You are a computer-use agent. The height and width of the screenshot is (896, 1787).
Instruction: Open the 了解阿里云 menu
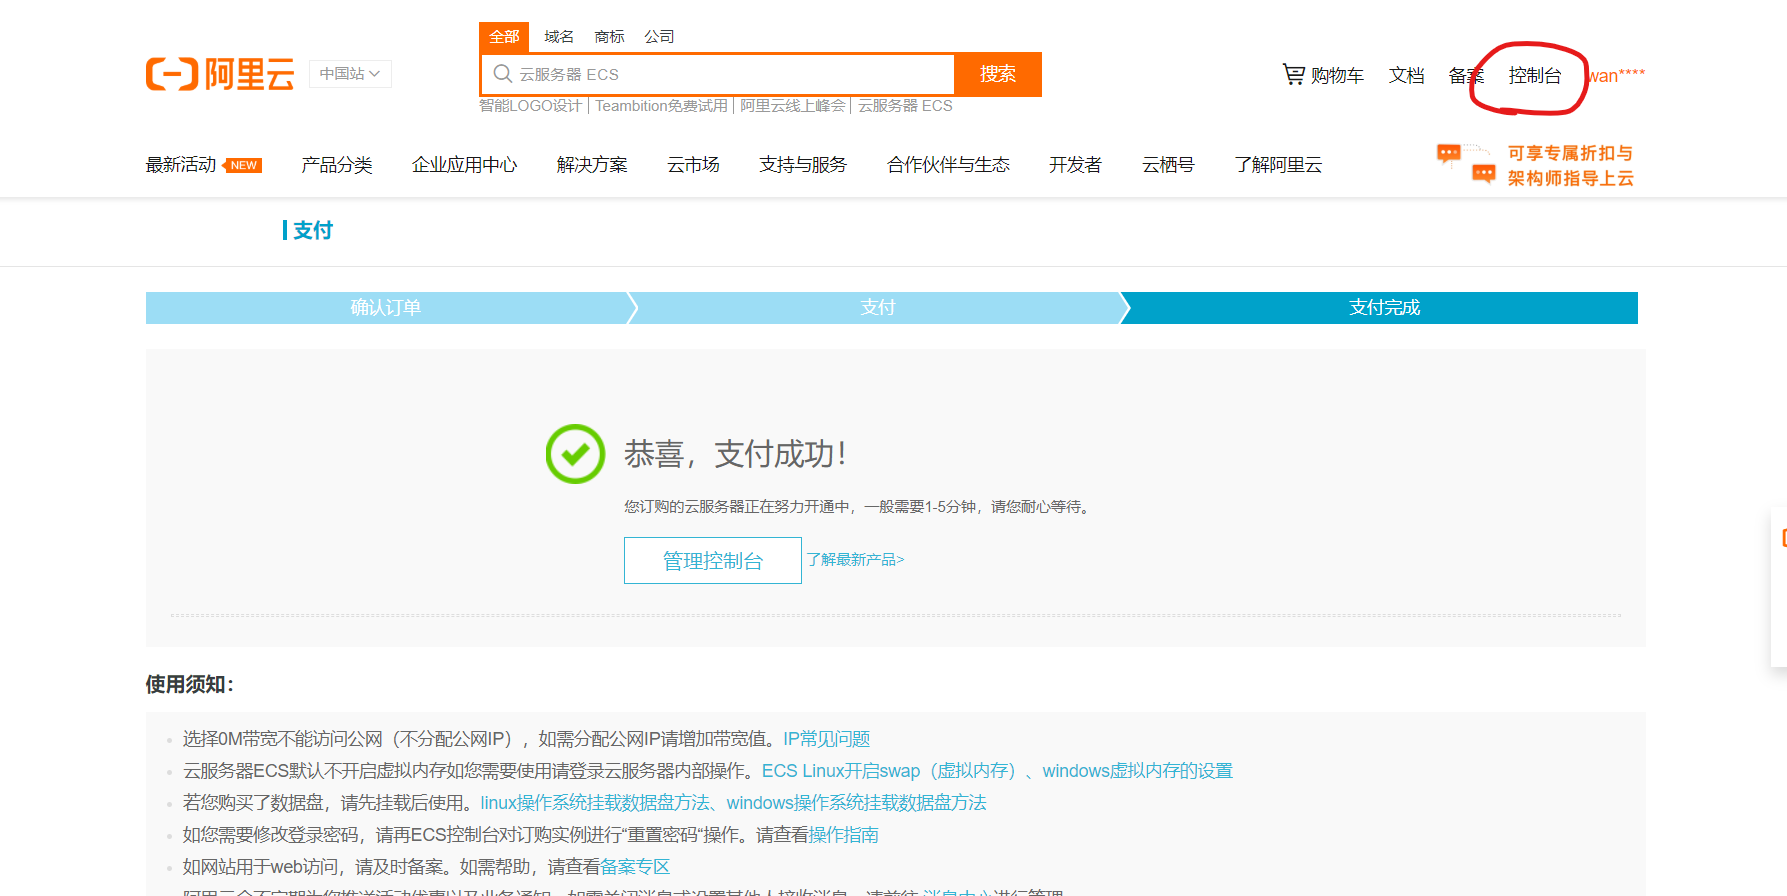[x=1278, y=165]
